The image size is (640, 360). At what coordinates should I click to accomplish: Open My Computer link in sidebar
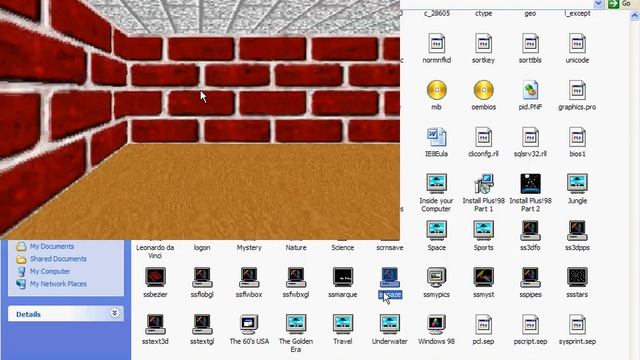pyautogui.click(x=50, y=271)
